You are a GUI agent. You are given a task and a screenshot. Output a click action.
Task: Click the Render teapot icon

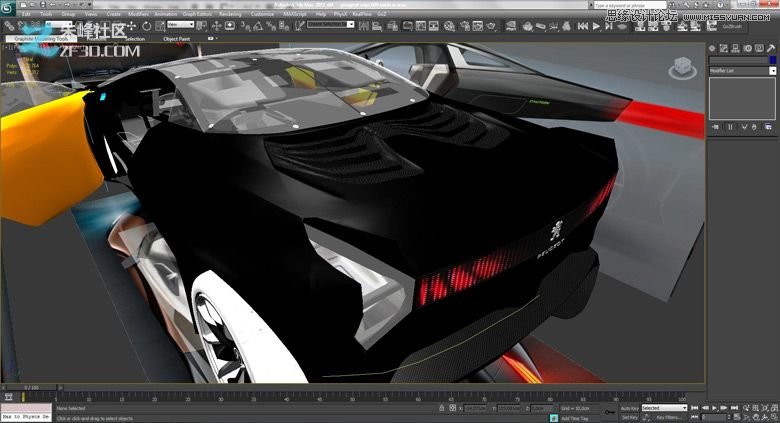491,26
